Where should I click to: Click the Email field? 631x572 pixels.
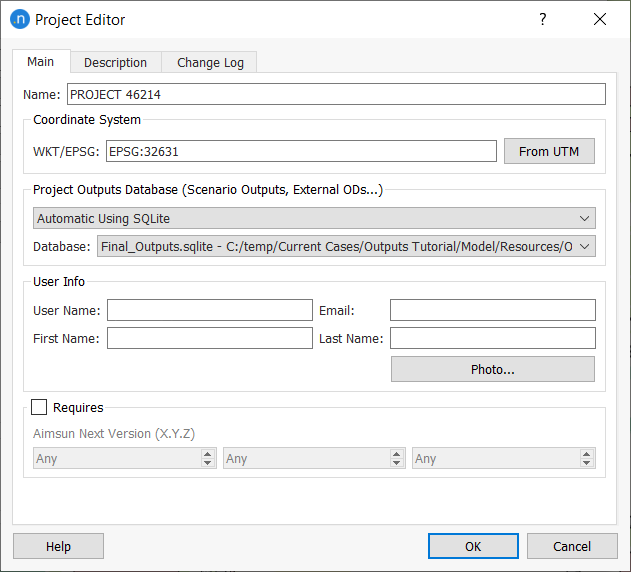(x=493, y=310)
